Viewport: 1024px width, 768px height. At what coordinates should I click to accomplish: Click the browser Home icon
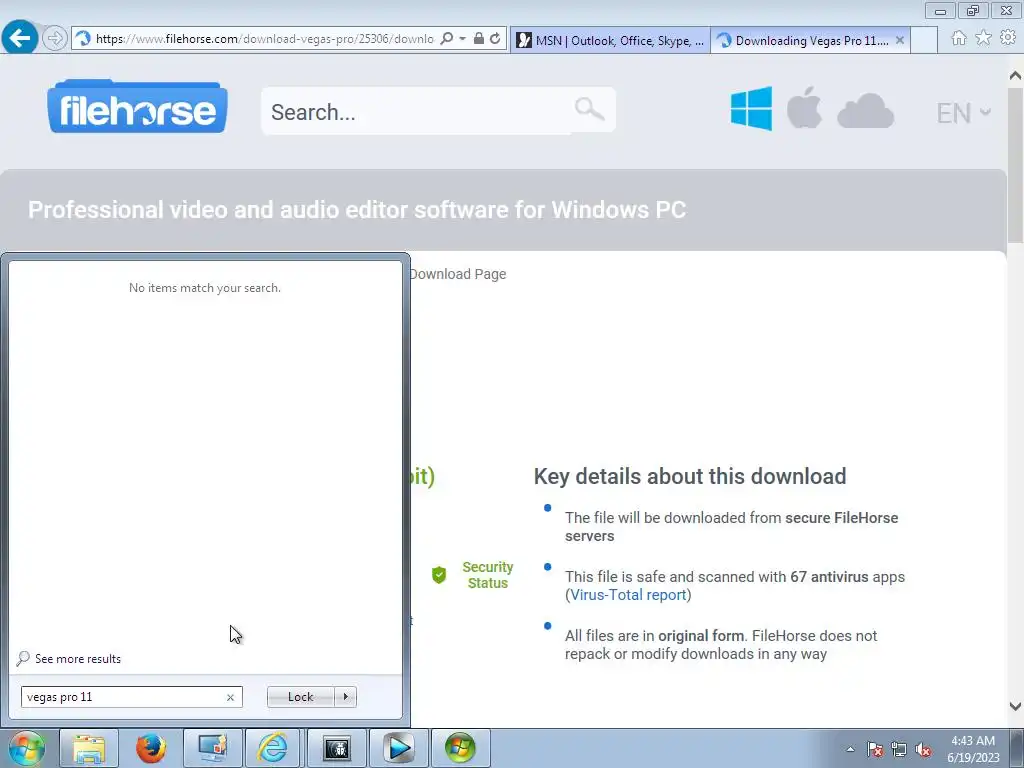(958, 39)
